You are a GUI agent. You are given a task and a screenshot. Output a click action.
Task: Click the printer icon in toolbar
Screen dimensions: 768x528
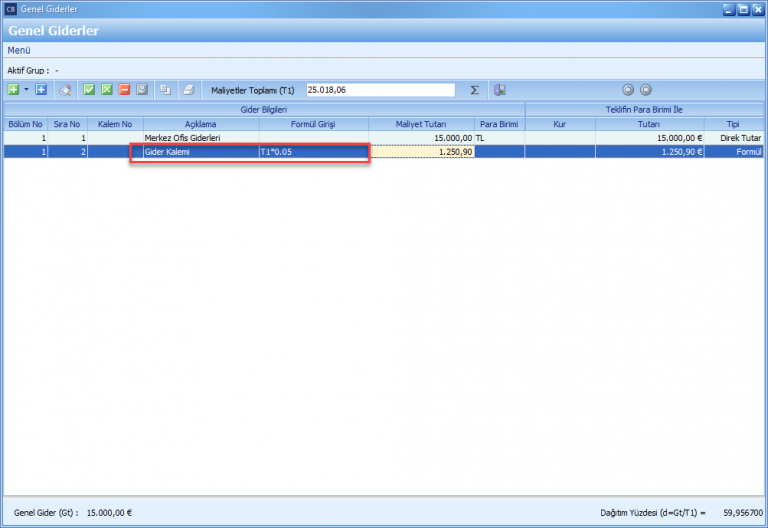tap(187, 90)
